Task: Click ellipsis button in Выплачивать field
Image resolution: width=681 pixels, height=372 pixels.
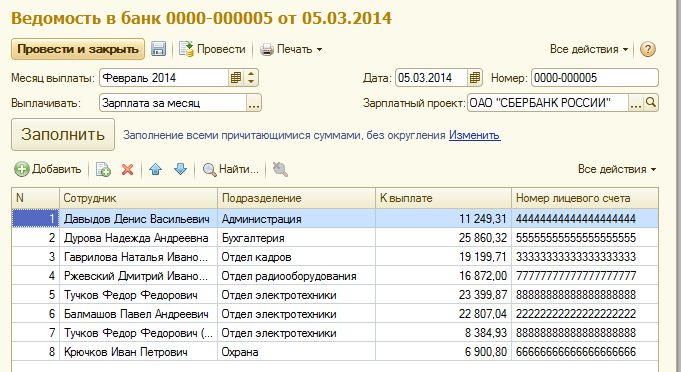Action: (254, 103)
